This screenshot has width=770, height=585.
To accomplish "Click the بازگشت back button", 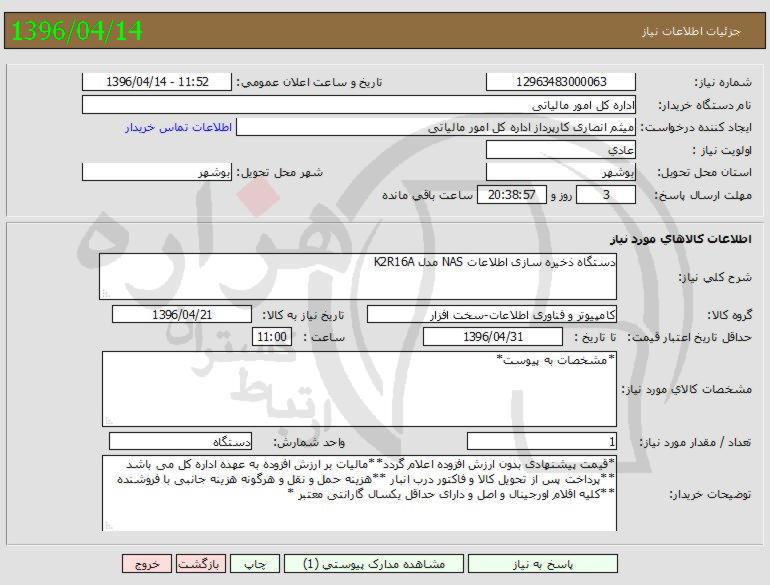I will [x=201, y=564].
